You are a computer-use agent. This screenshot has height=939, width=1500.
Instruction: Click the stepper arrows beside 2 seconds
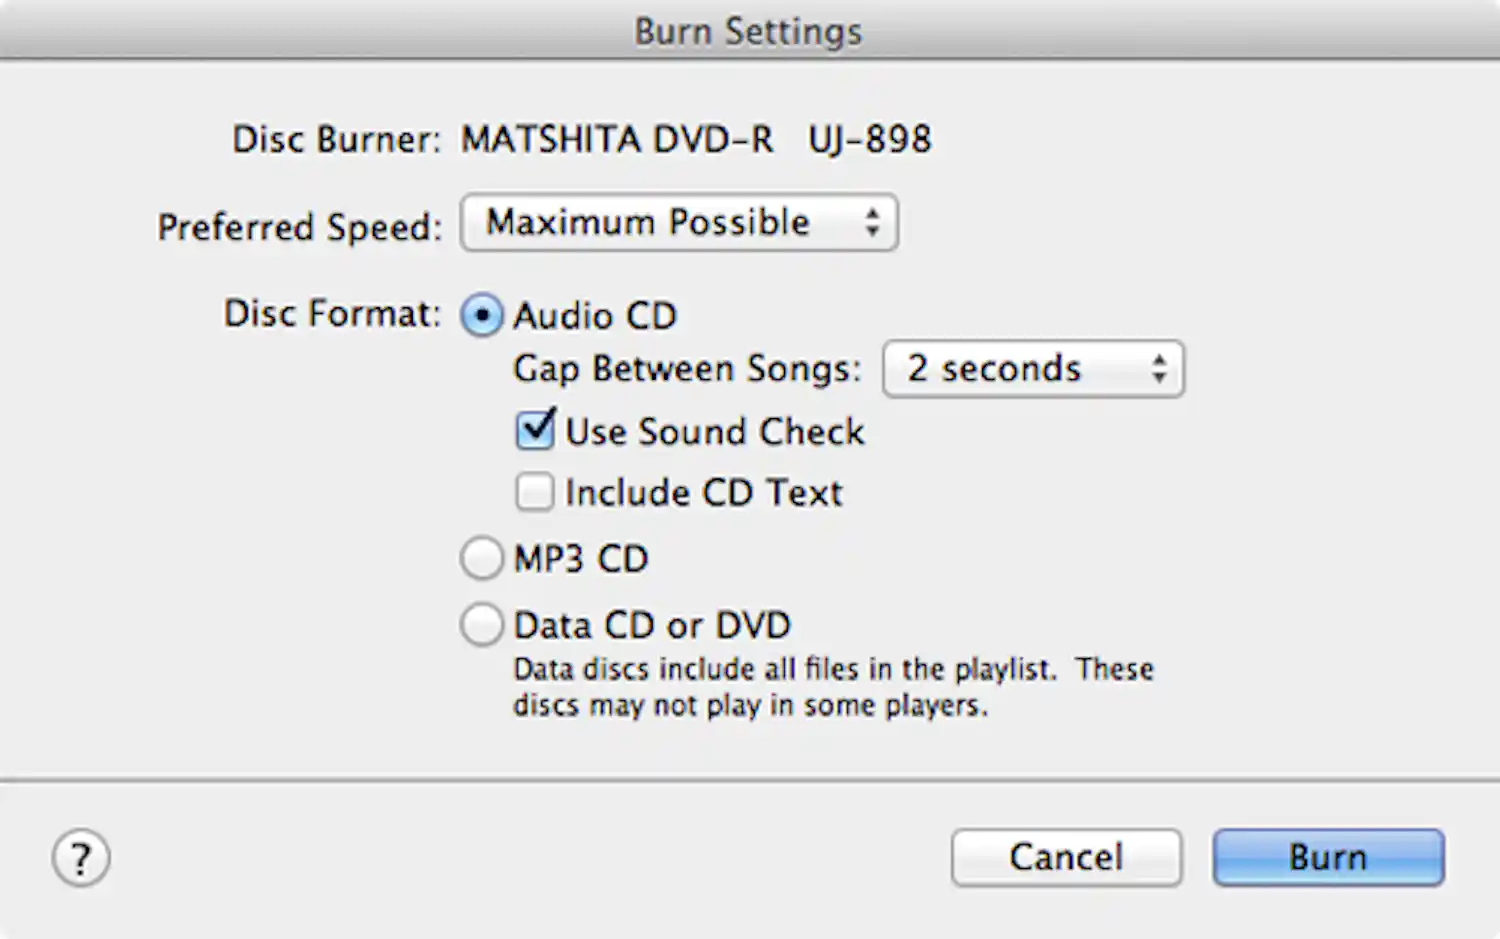coord(1158,369)
